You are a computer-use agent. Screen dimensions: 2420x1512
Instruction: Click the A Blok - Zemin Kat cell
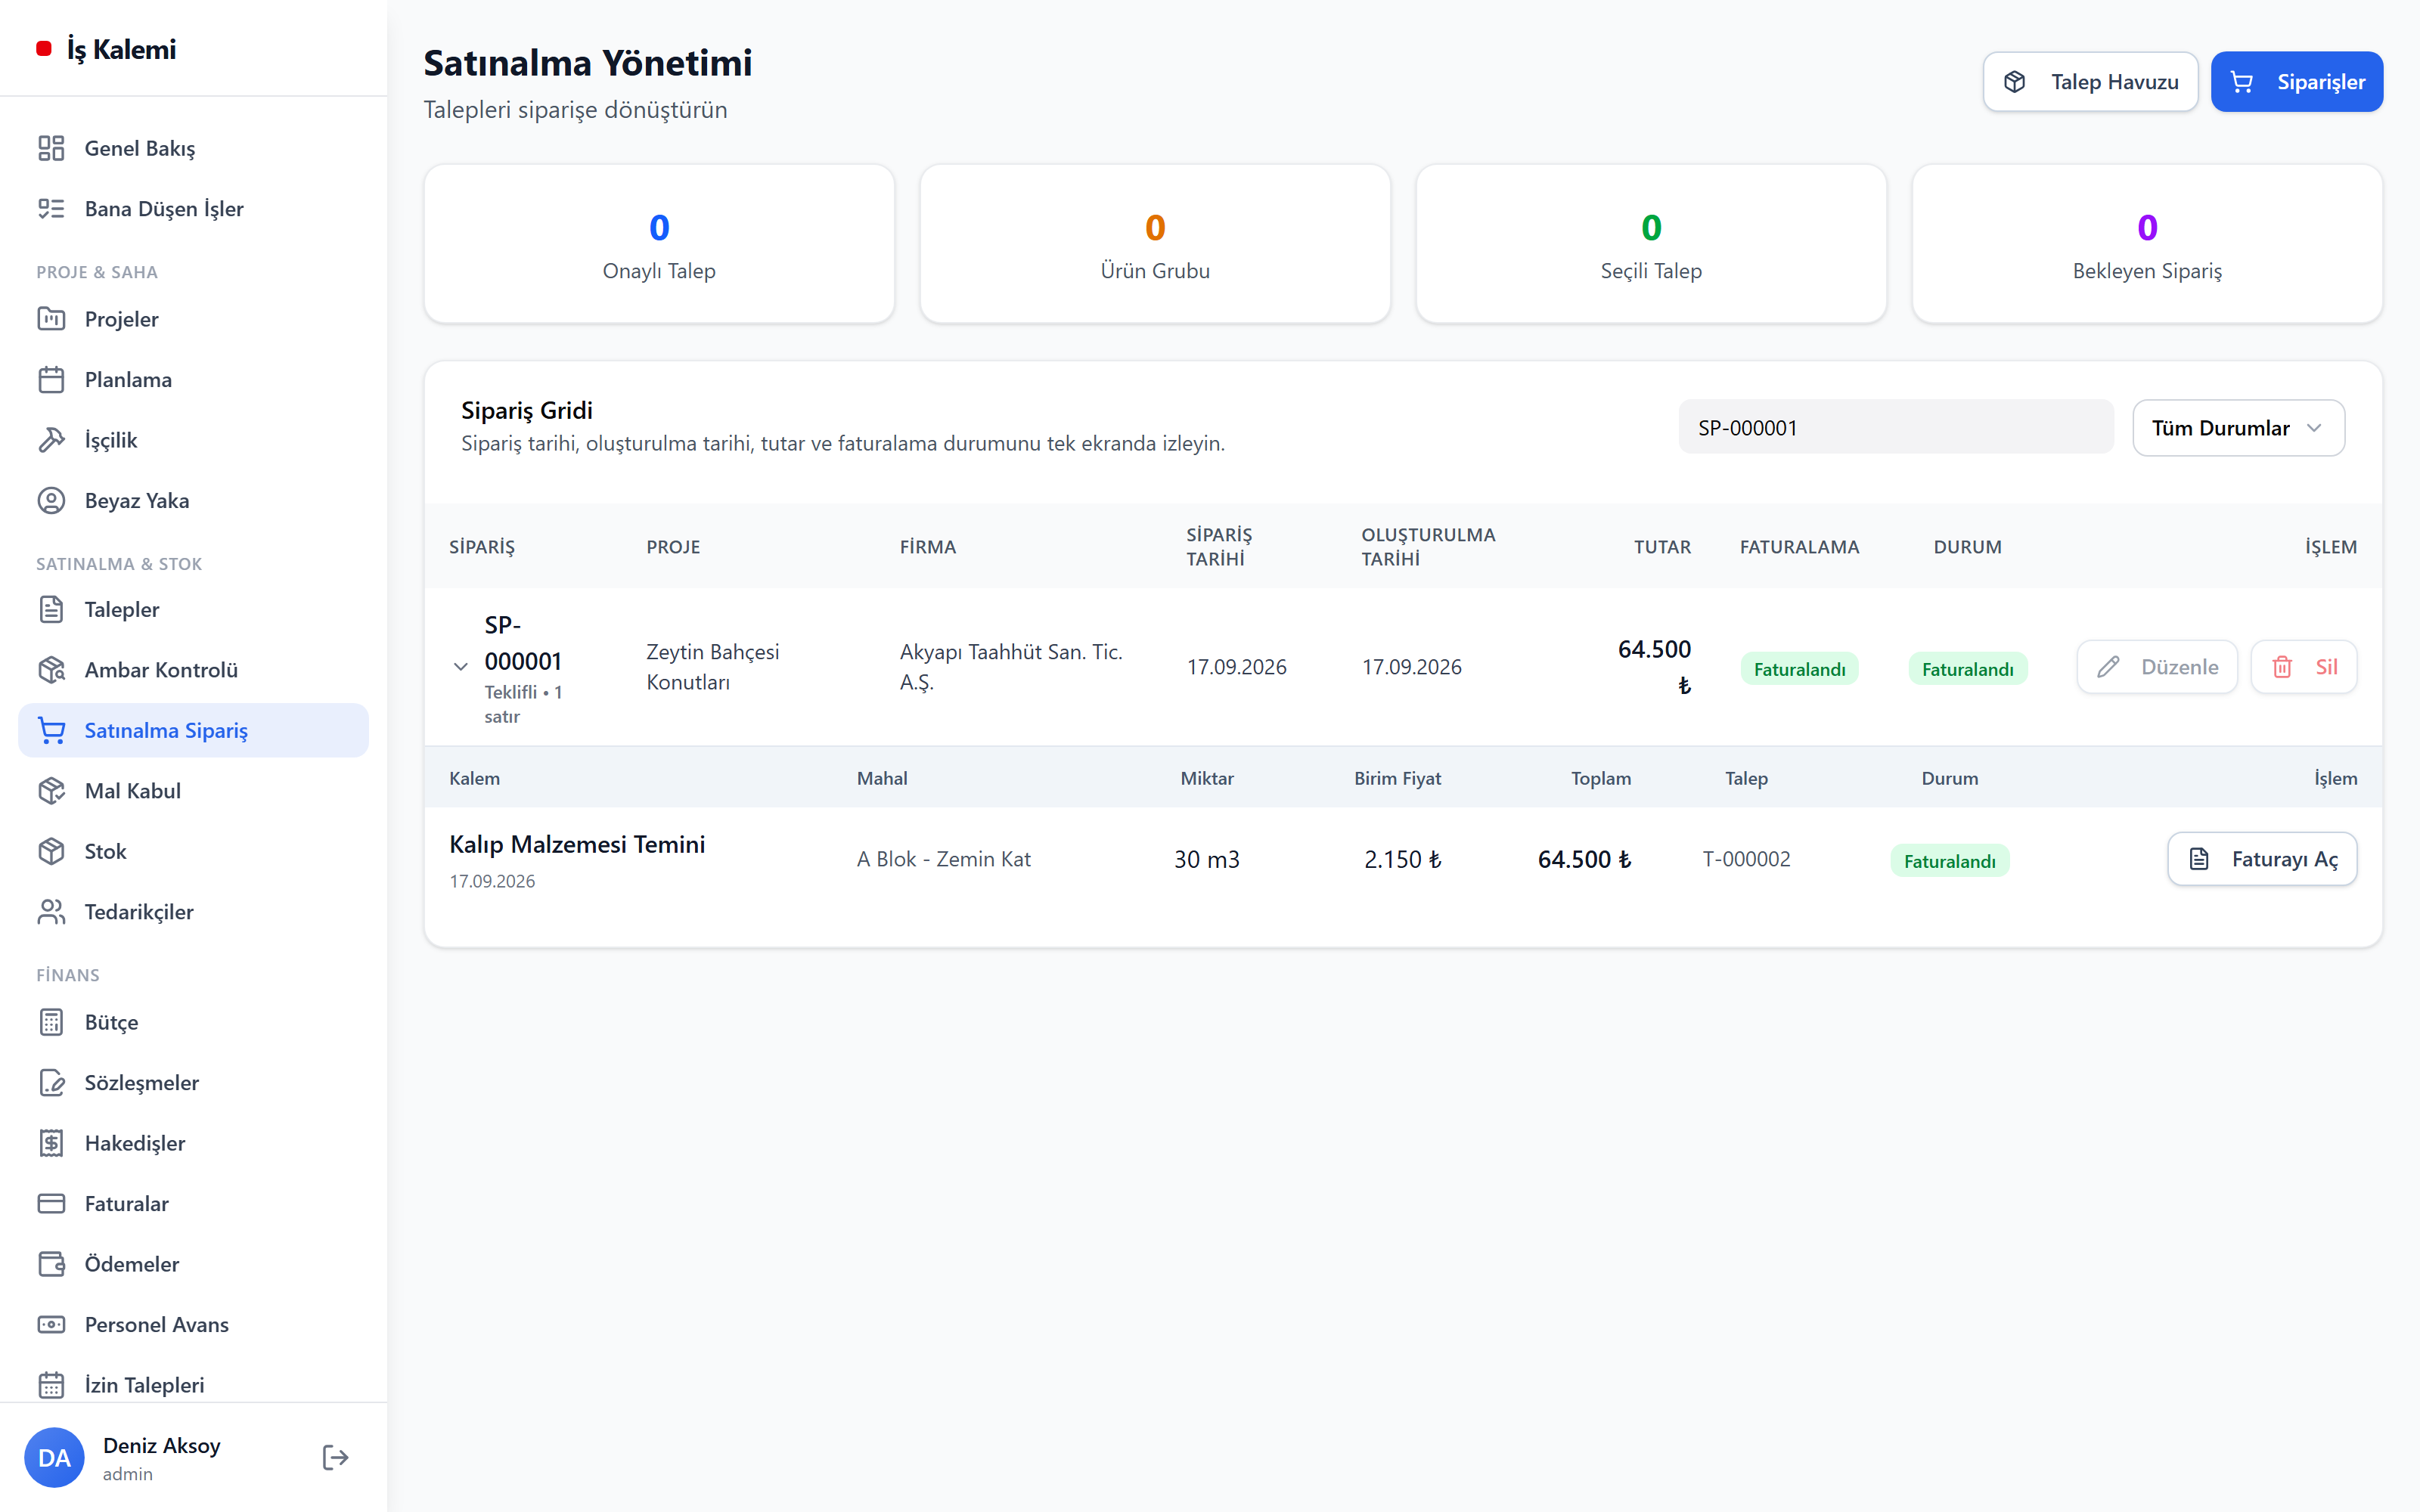coord(943,859)
